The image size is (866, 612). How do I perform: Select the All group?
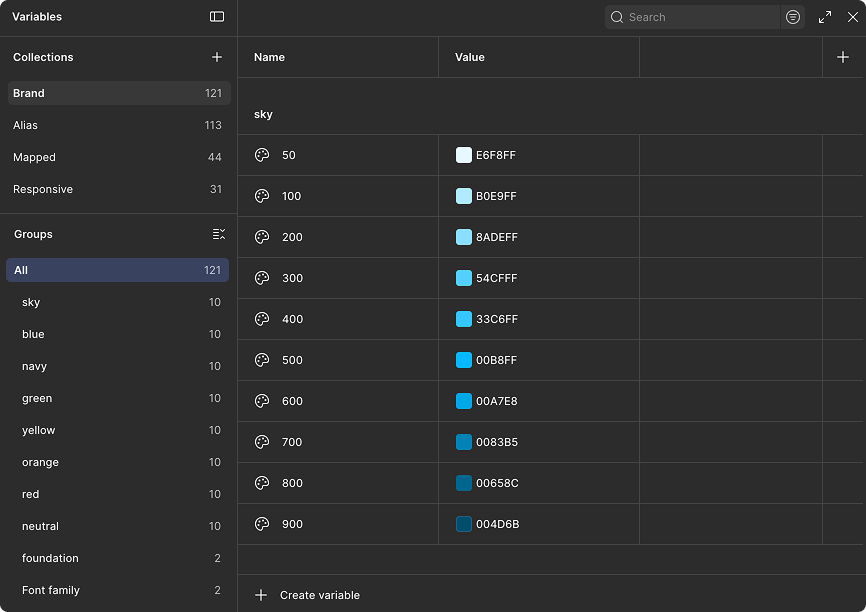[x=117, y=270]
